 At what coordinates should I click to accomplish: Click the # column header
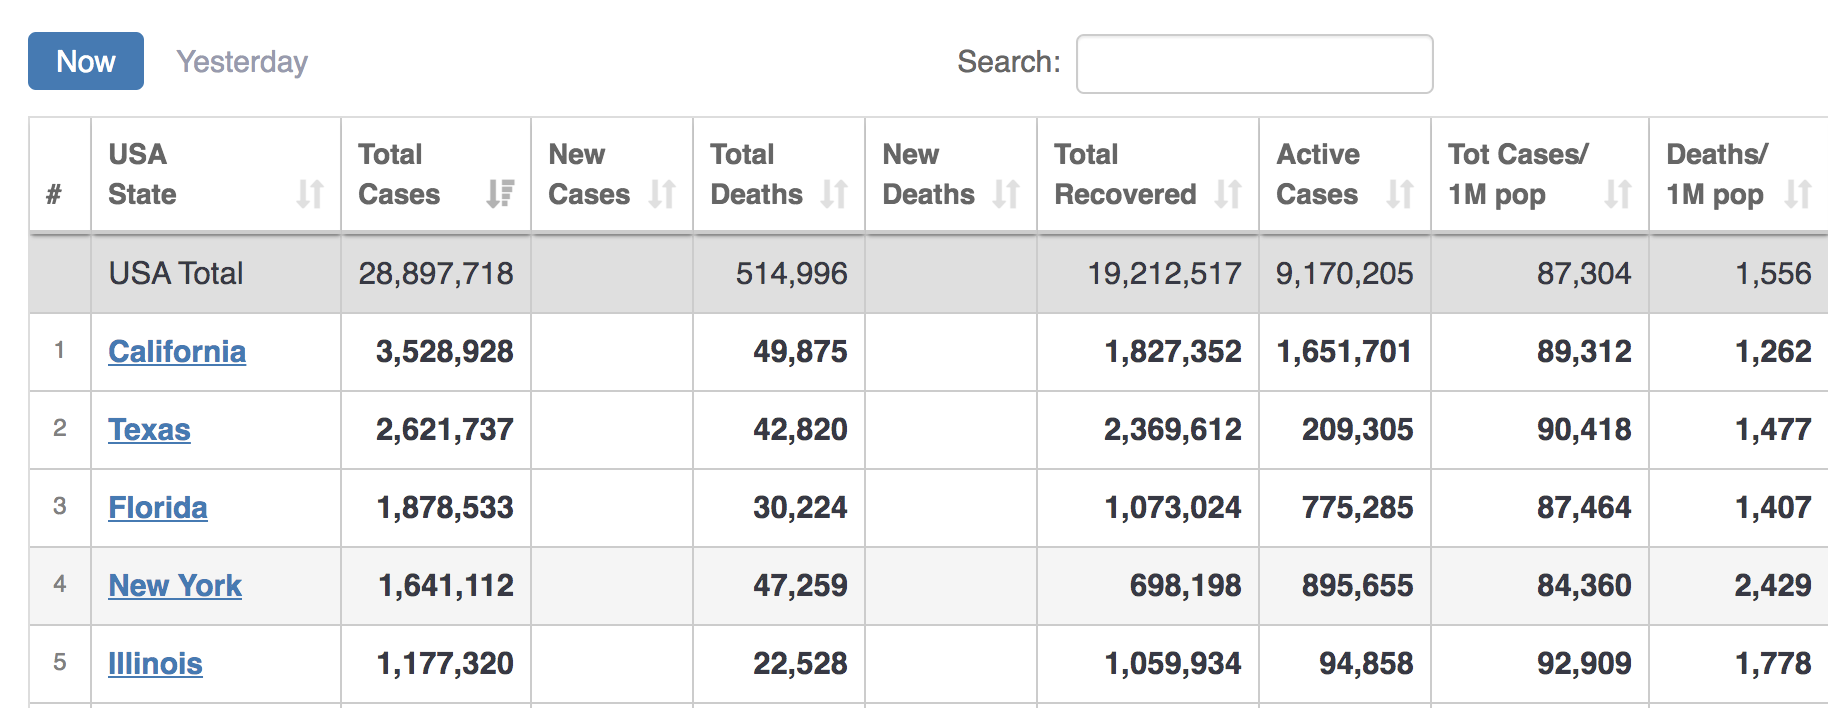point(55,194)
